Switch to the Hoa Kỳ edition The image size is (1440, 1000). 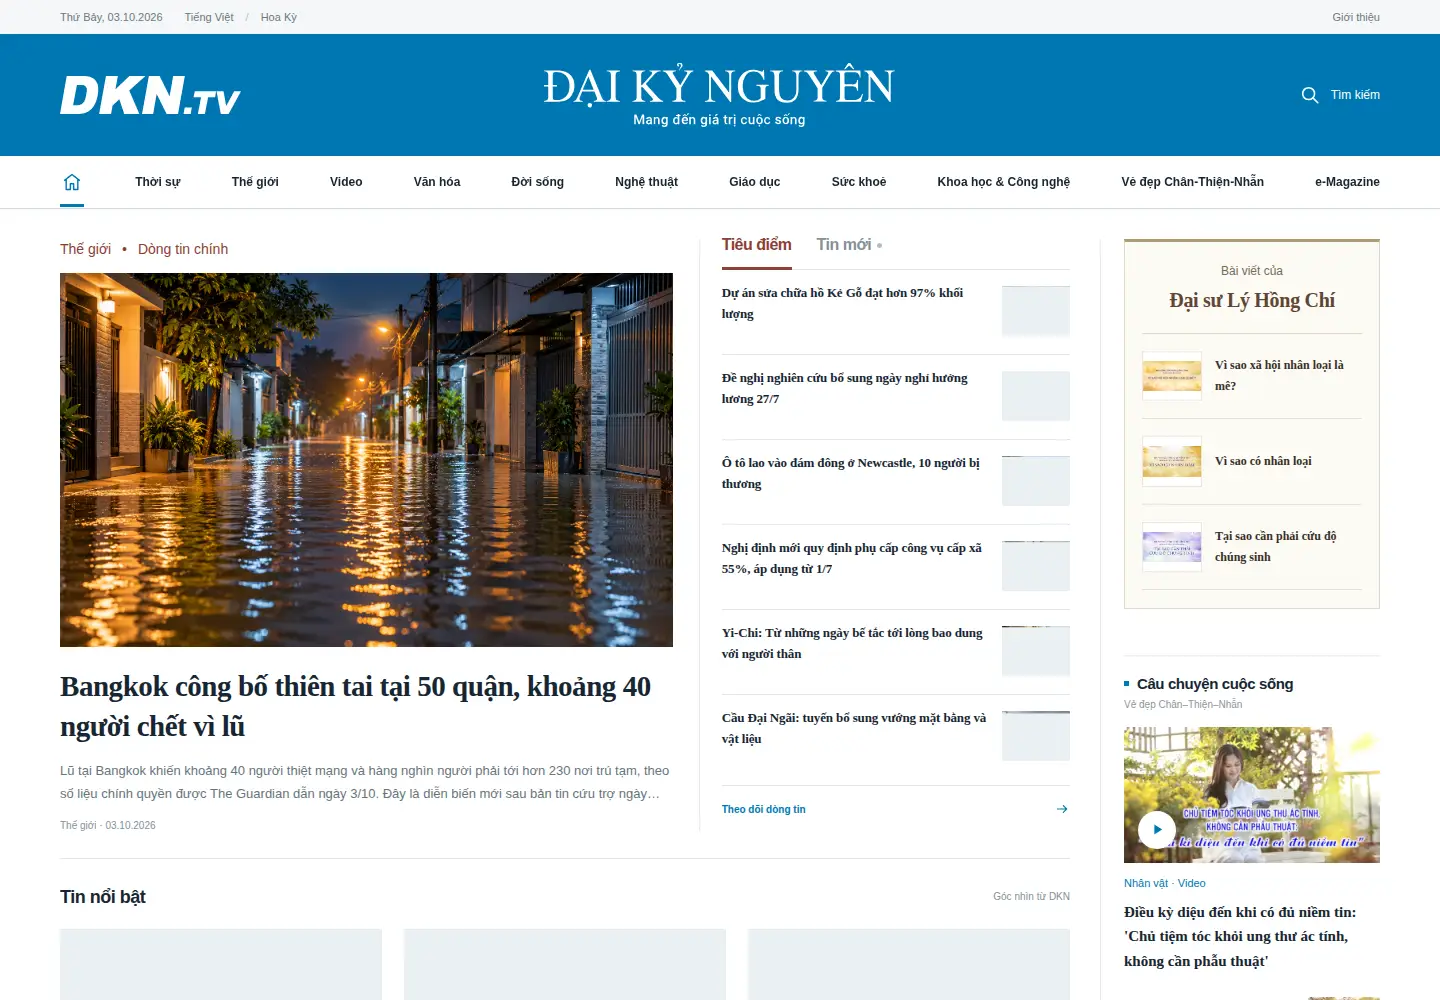[x=279, y=17]
